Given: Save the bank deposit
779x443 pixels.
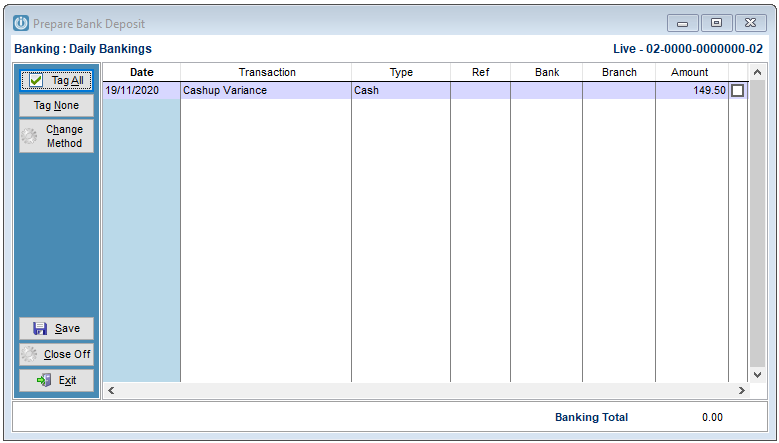Looking at the screenshot, I should pos(56,328).
